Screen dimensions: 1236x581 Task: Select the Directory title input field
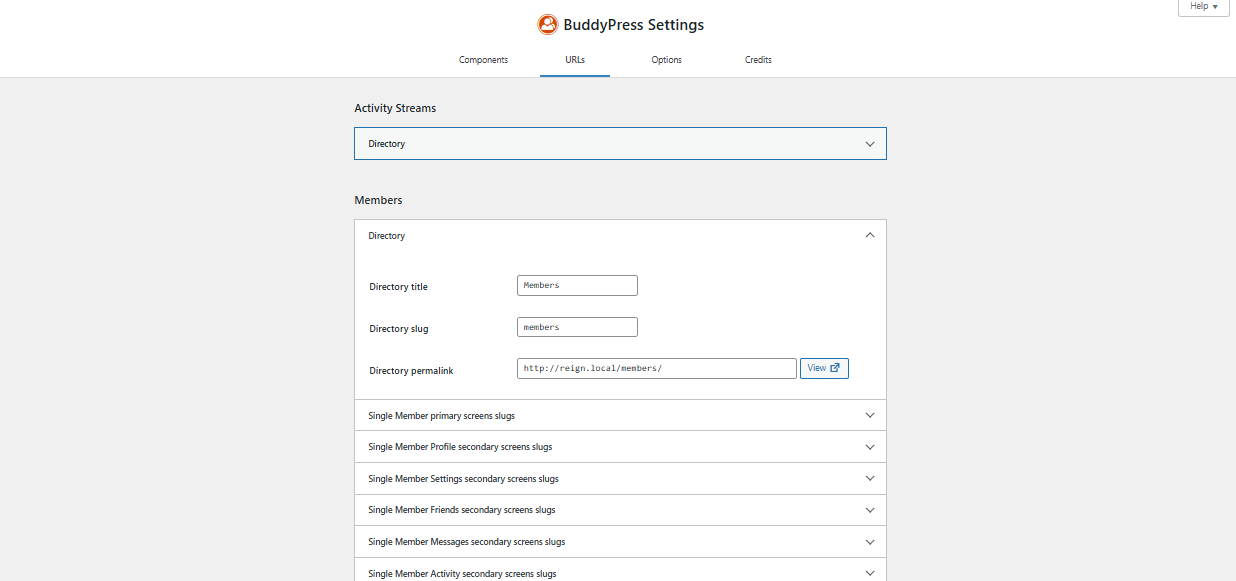point(577,285)
